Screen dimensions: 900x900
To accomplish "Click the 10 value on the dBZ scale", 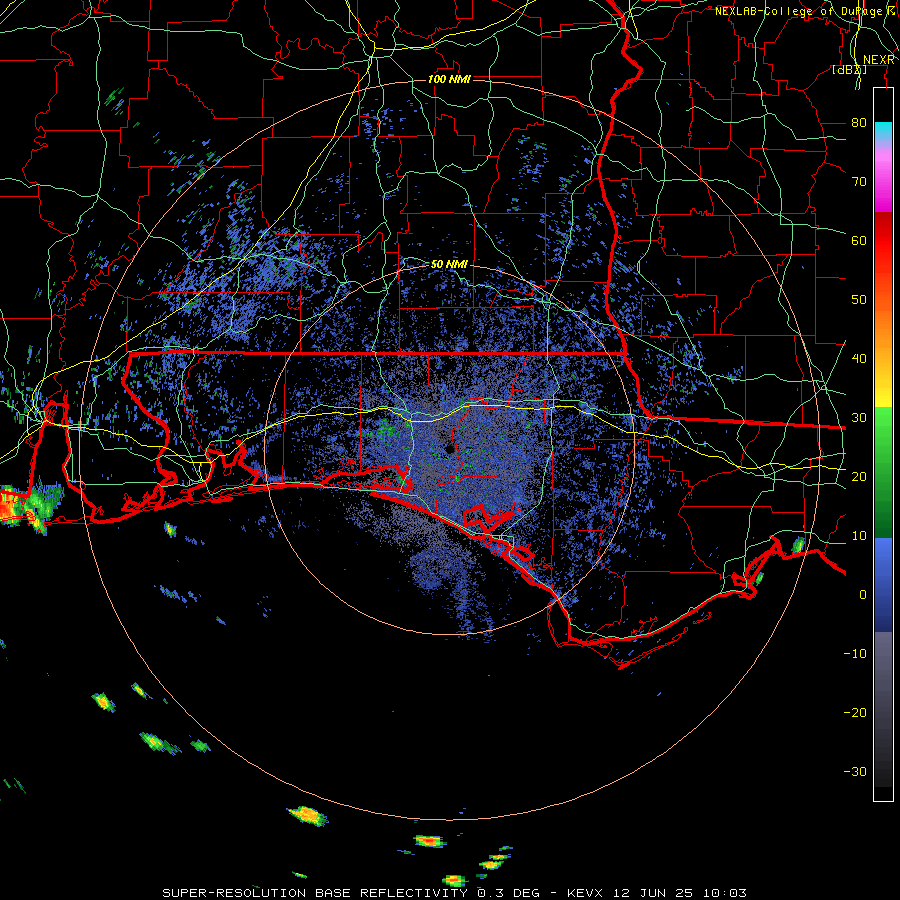I will [x=859, y=536].
